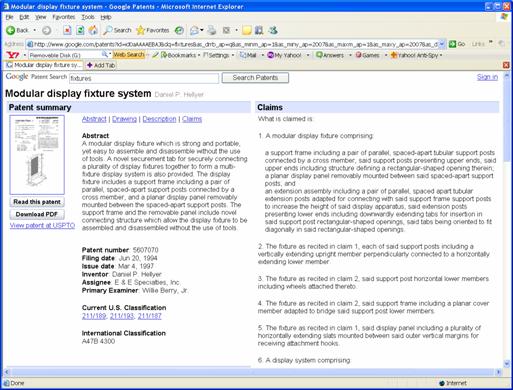513x390 pixels.
Task: Click the Search Patents button
Action: click(x=255, y=78)
